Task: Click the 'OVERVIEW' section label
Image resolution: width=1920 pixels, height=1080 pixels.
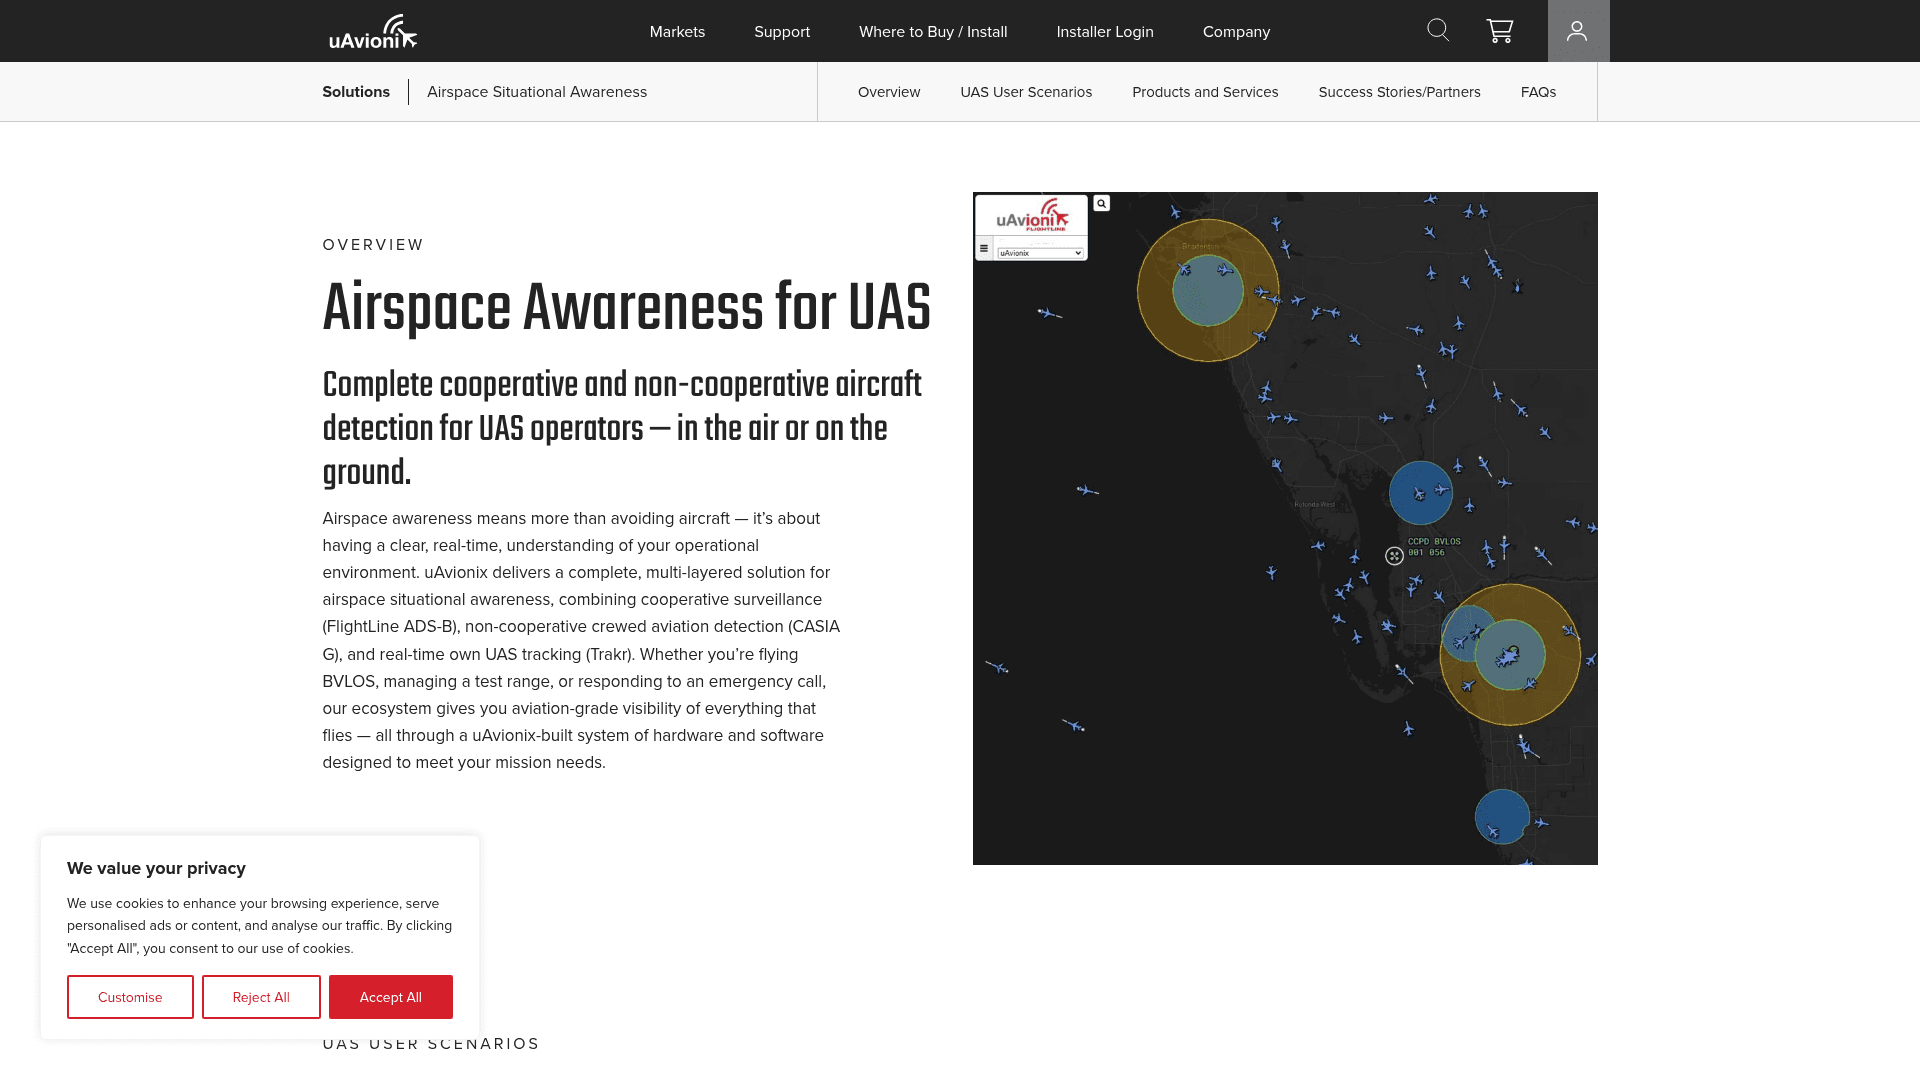Action: point(373,245)
